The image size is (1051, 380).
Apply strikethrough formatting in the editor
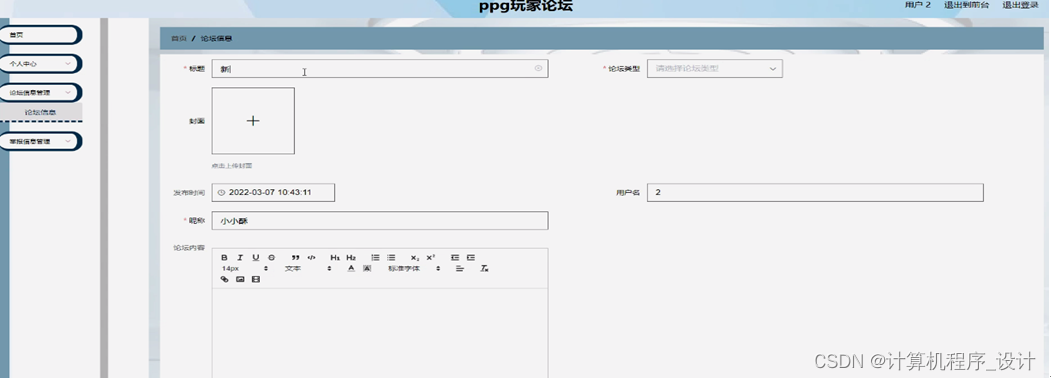[x=271, y=257]
